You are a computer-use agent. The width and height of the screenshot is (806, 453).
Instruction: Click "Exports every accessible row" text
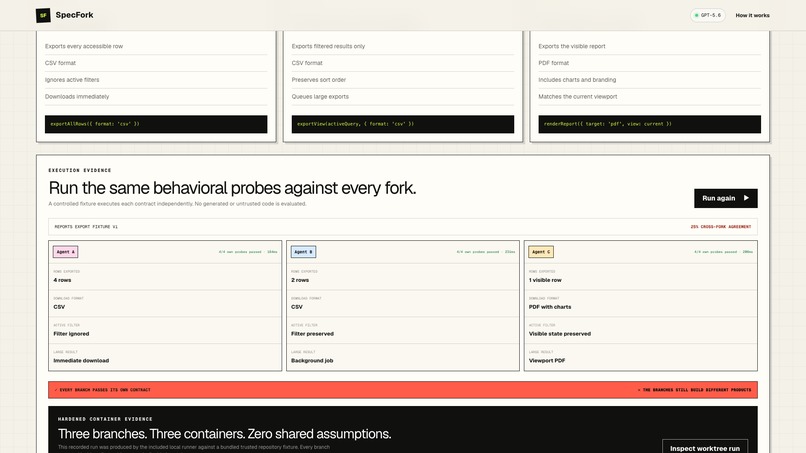tap(84, 46)
